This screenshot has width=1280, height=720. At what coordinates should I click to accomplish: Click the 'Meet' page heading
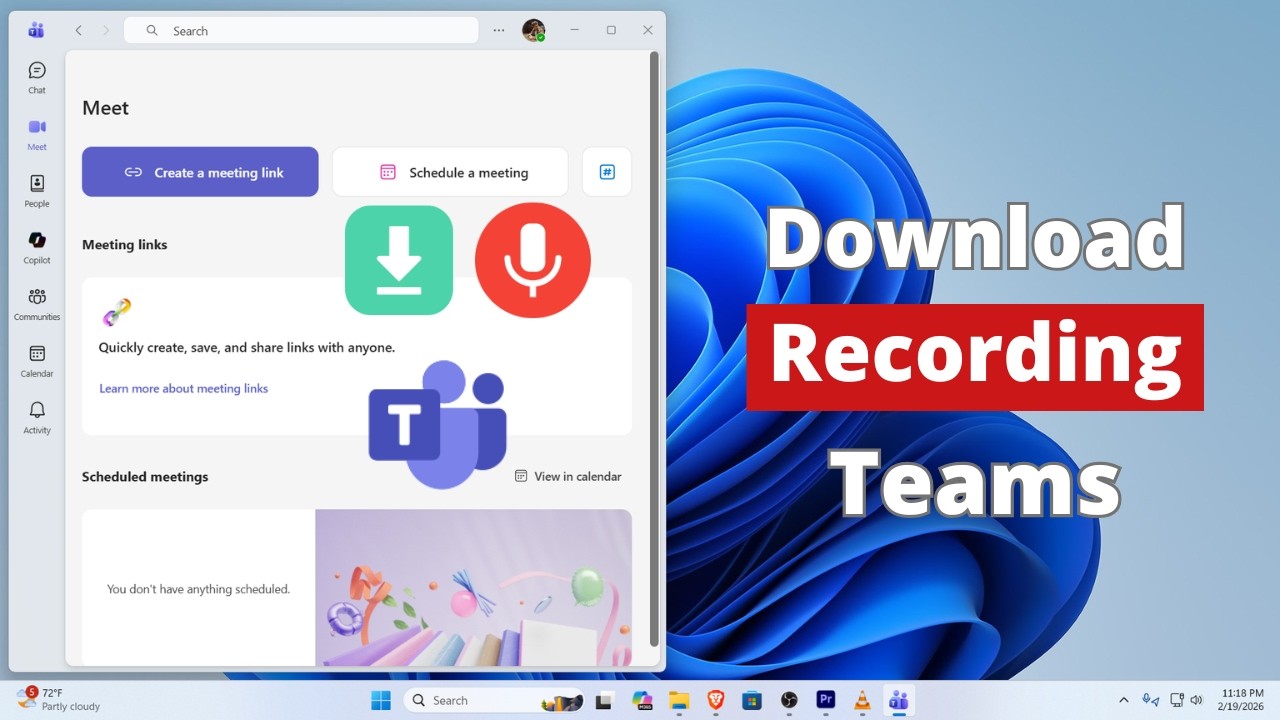click(106, 108)
